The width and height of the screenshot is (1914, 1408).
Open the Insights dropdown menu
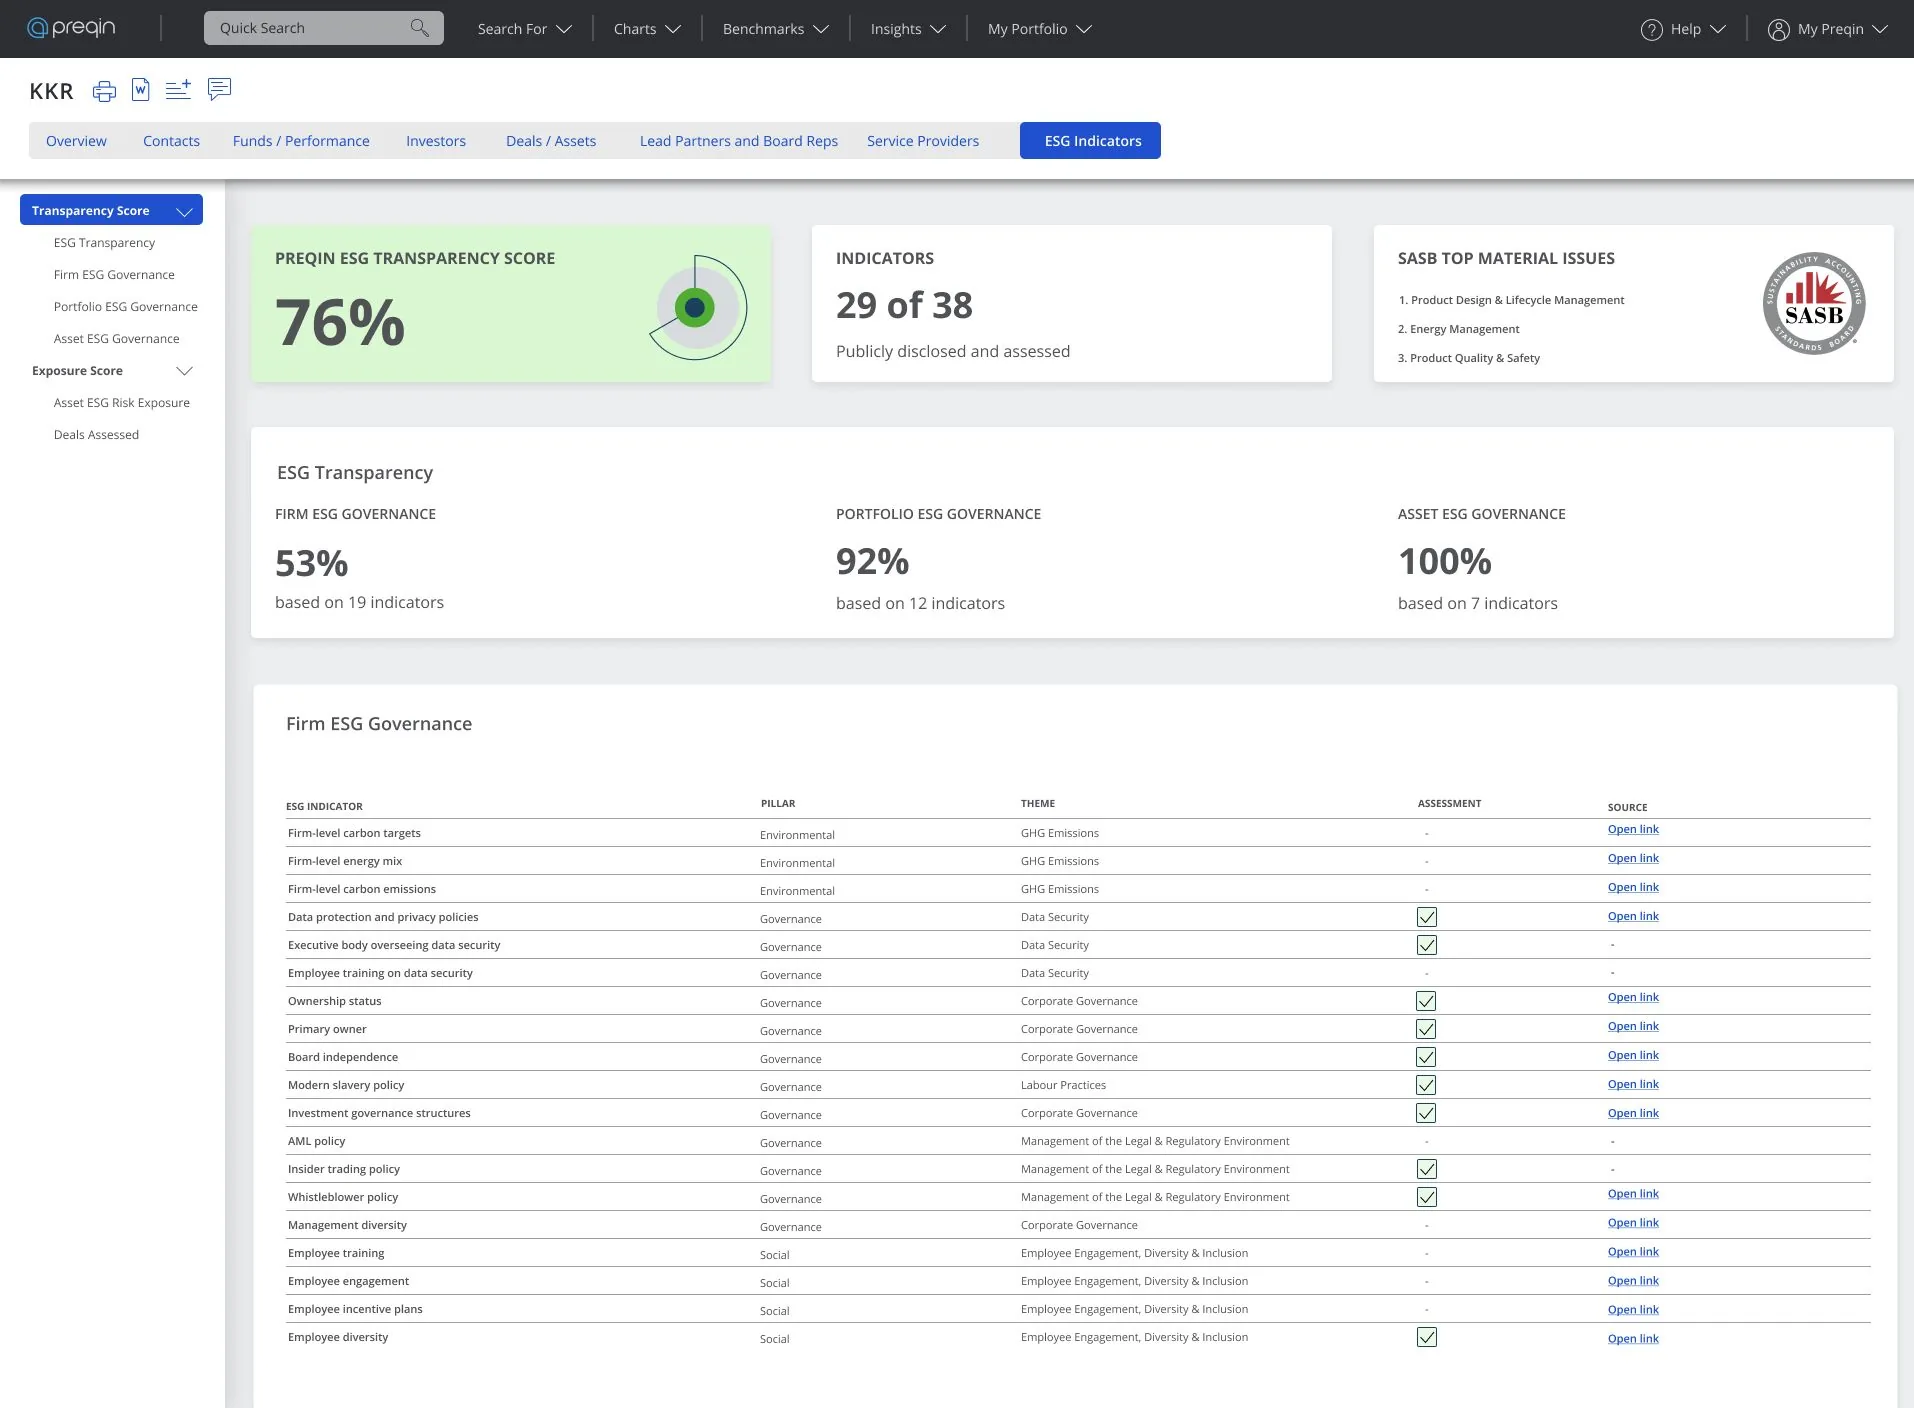coord(907,29)
